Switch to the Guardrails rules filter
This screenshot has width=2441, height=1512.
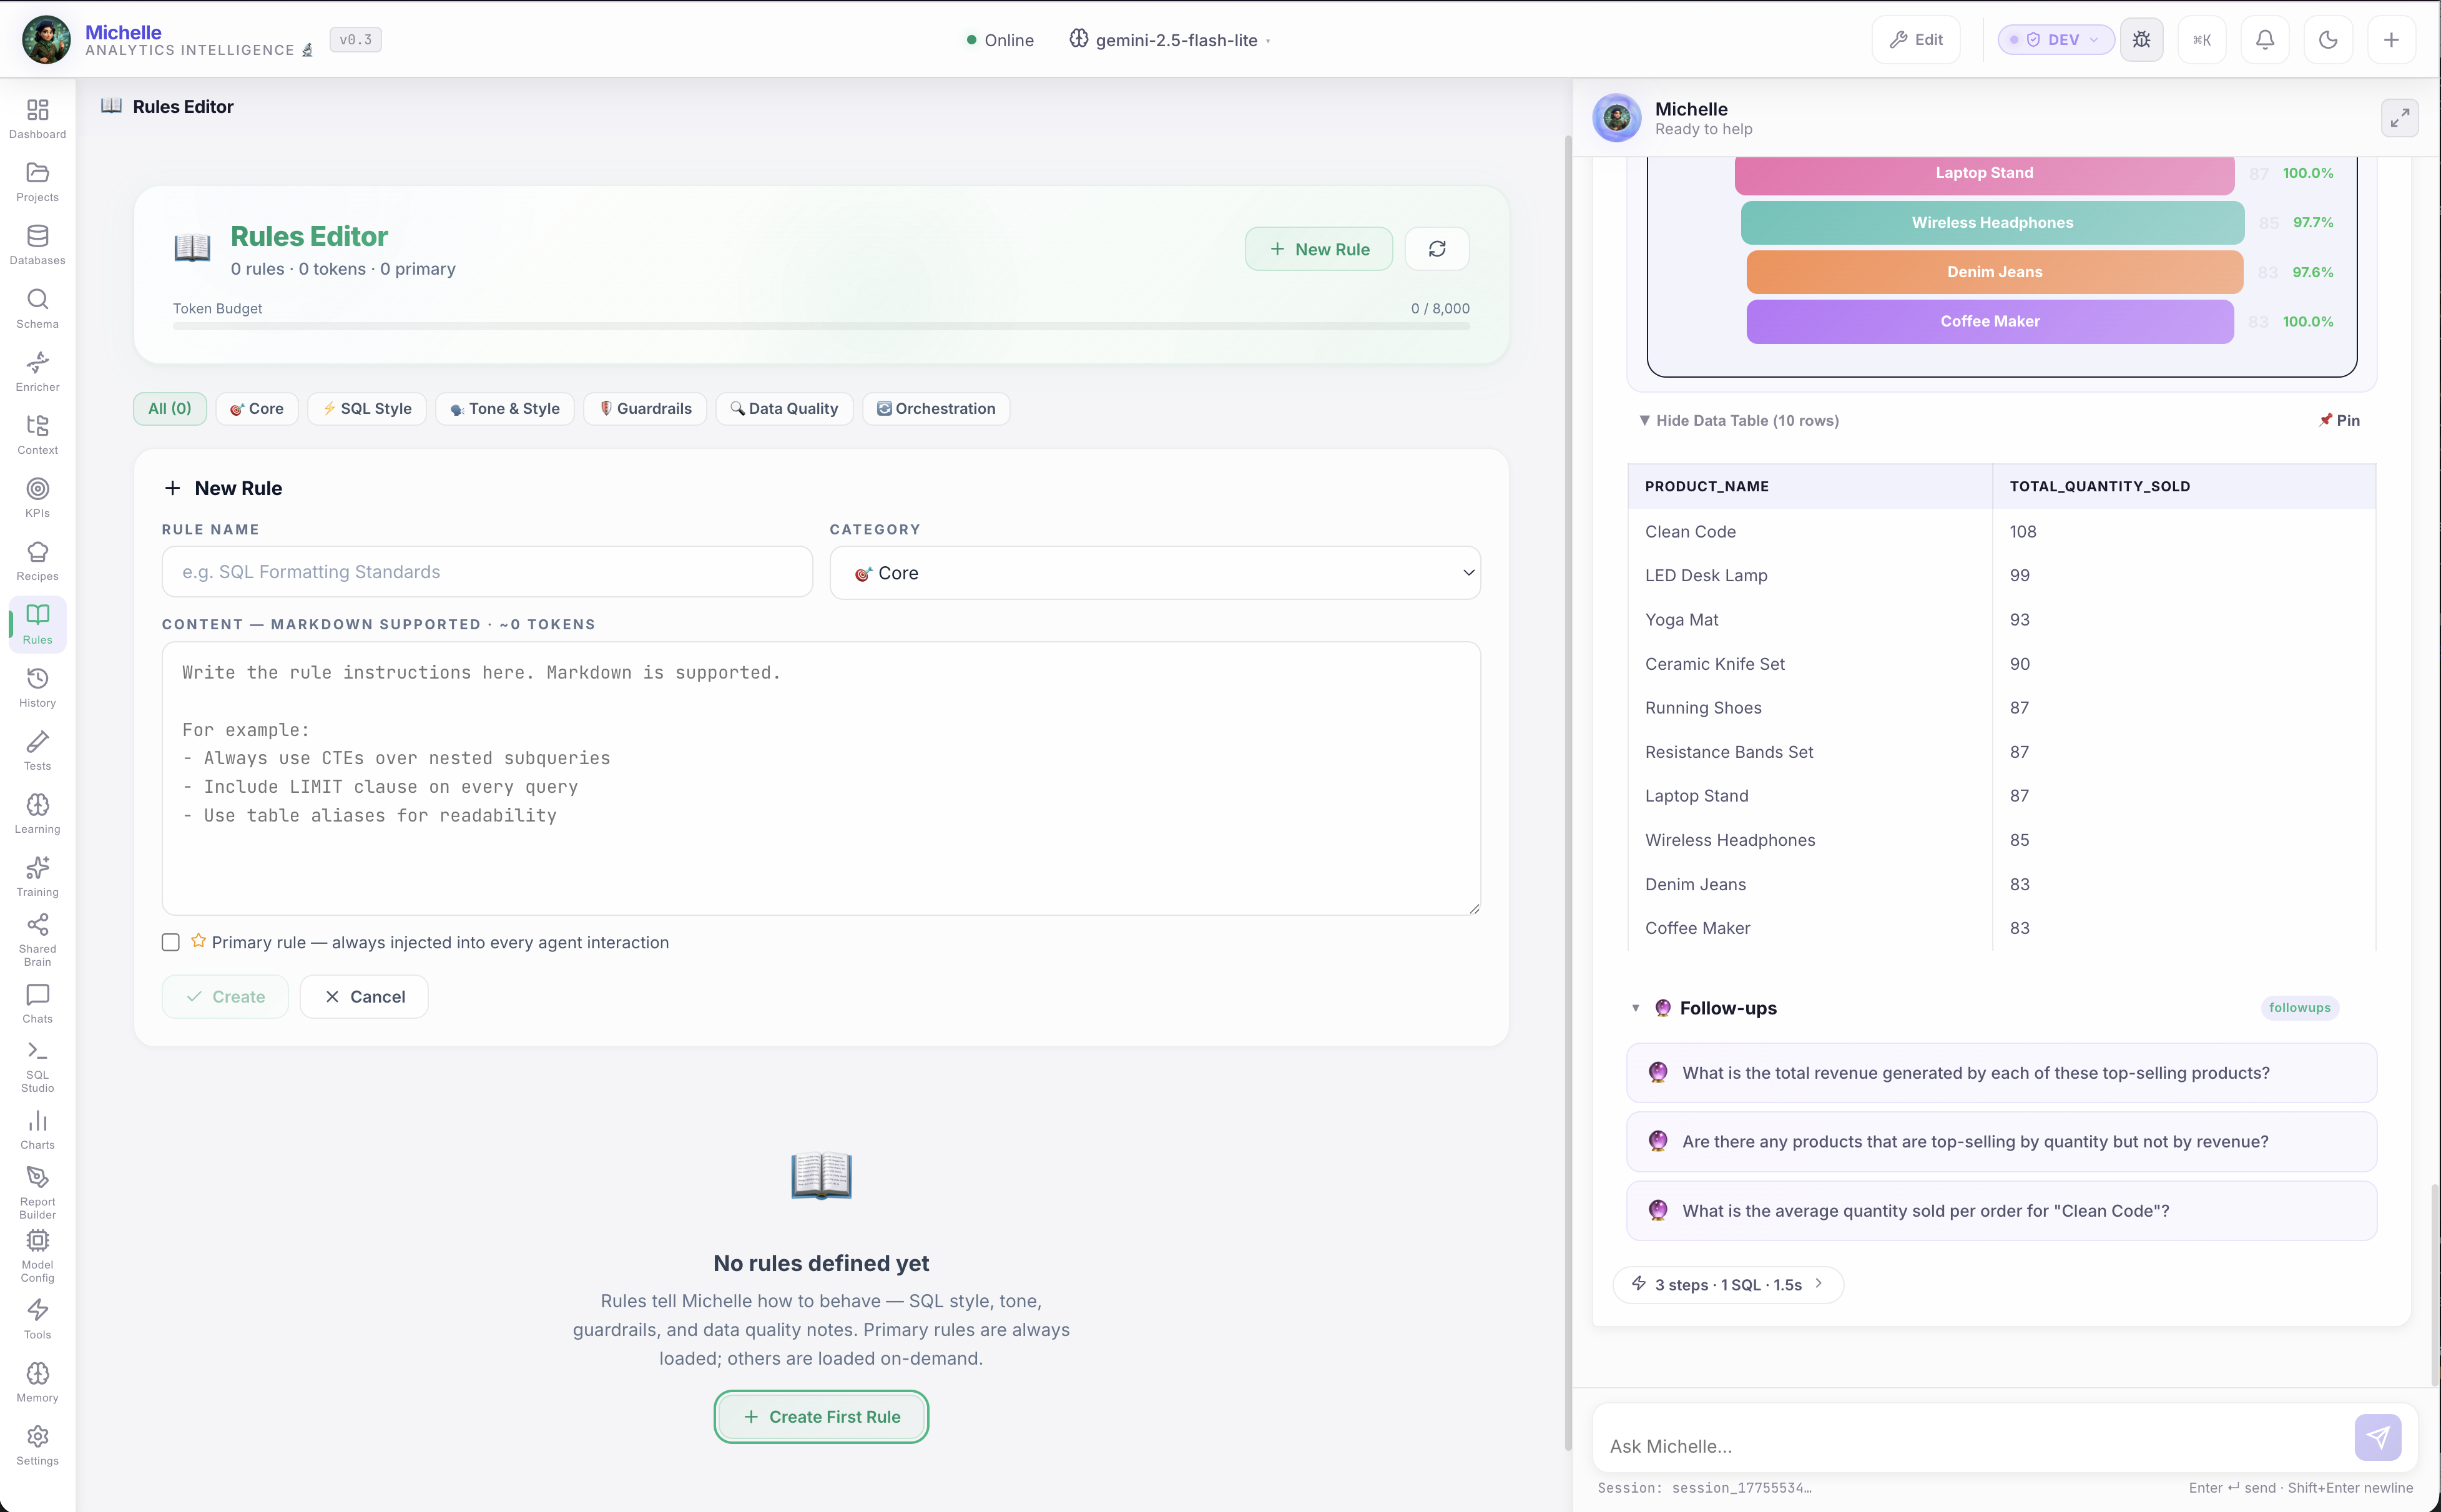pos(645,408)
